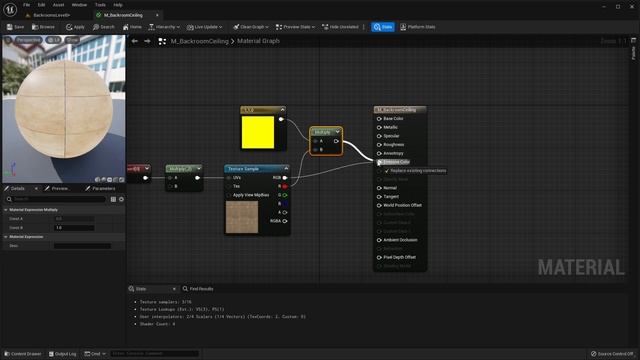This screenshot has height=360, width=640.
Task: Click the green G output pin
Action: pos(284,195)
